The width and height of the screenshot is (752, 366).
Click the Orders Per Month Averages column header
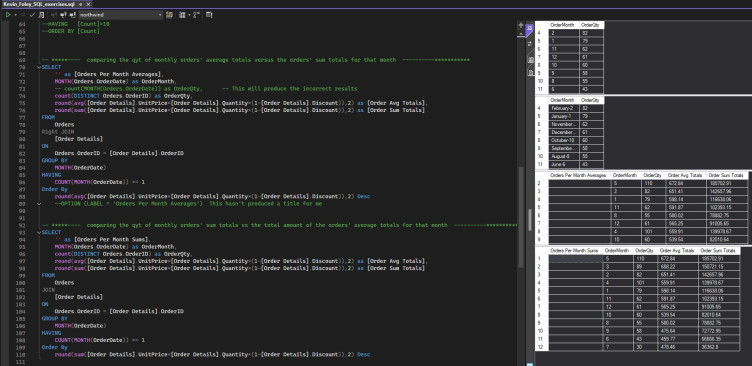(579, 176)
